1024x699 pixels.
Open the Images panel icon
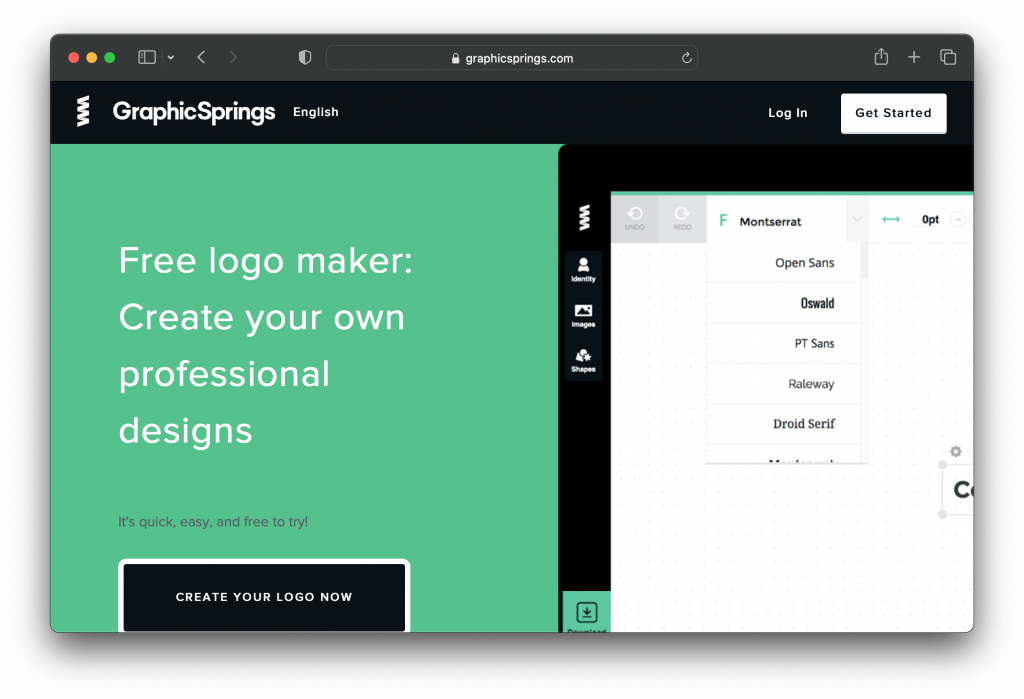click(583, 314)
